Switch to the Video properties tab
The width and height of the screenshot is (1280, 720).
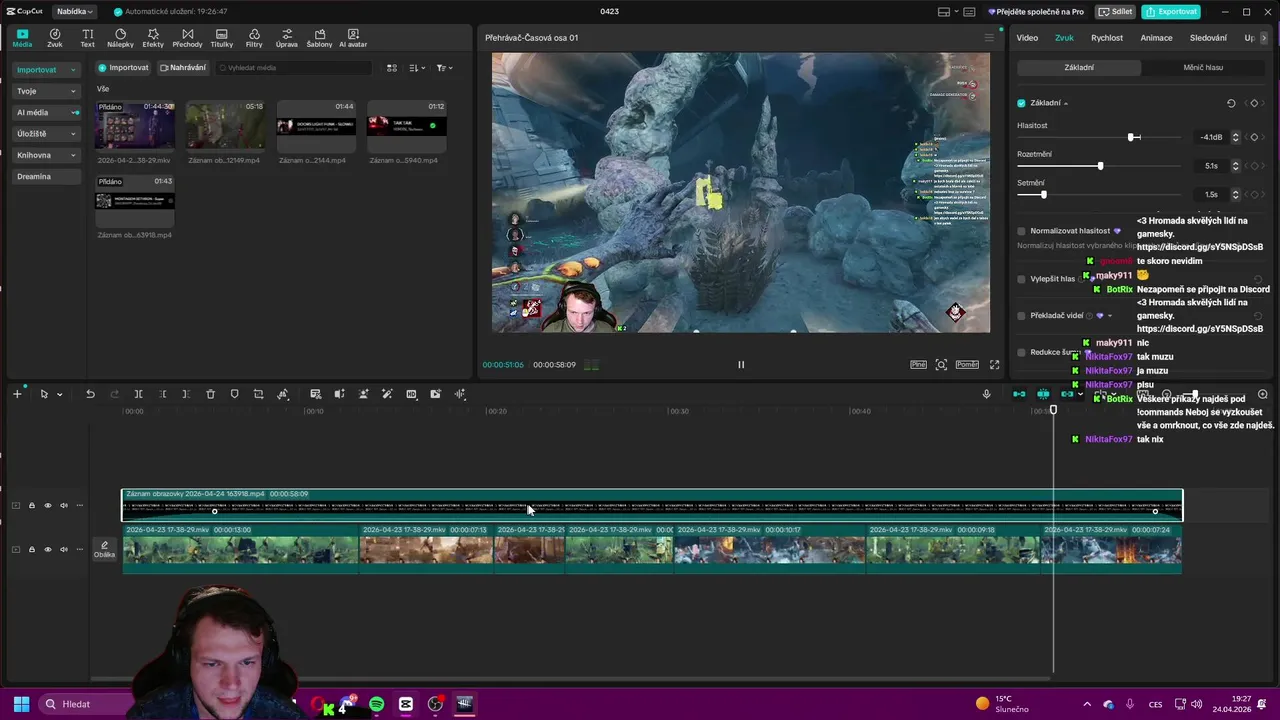(1027, 38)
